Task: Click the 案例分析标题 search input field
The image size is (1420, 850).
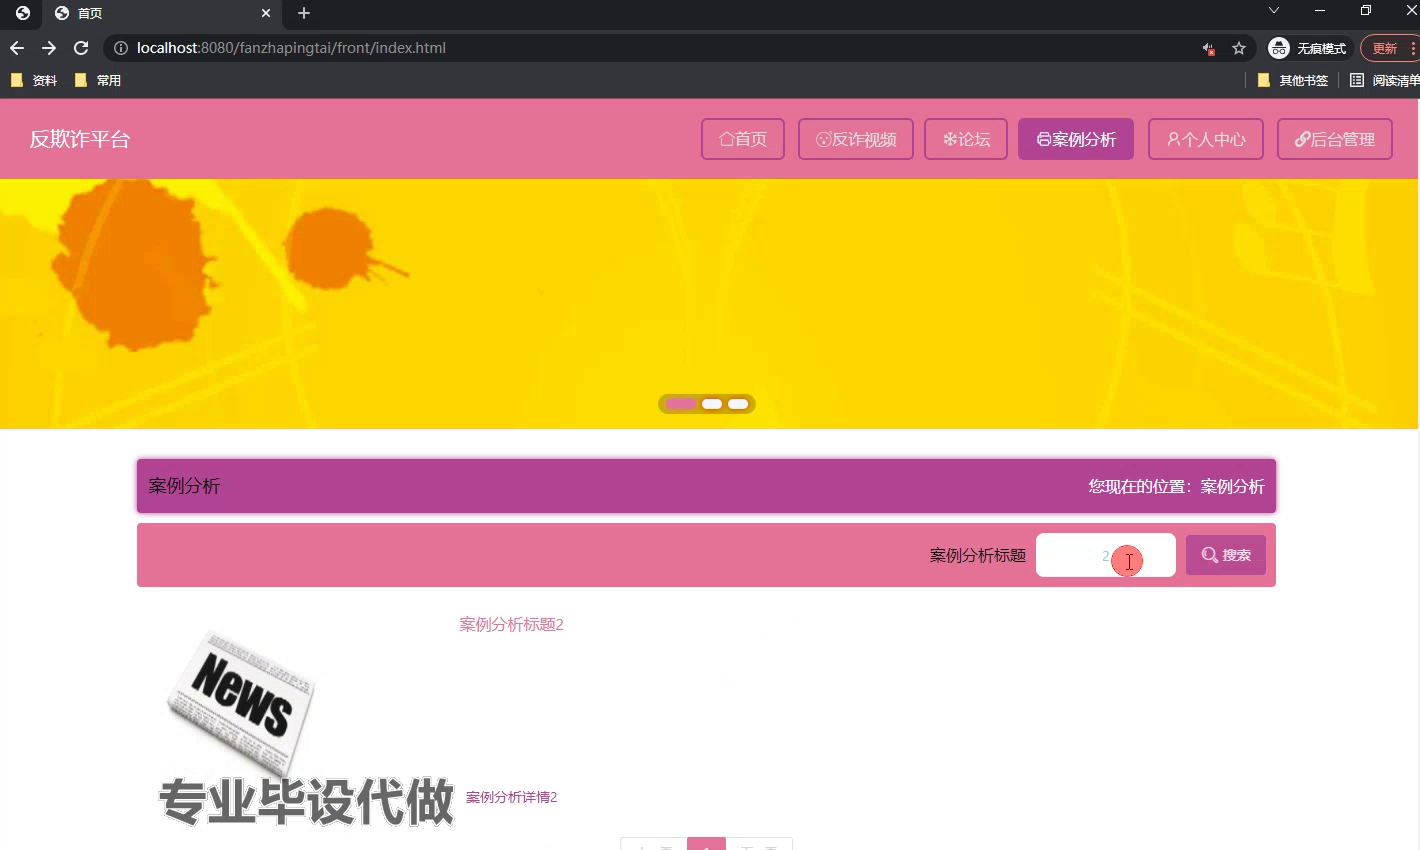Action: [x=1105, y=554]
